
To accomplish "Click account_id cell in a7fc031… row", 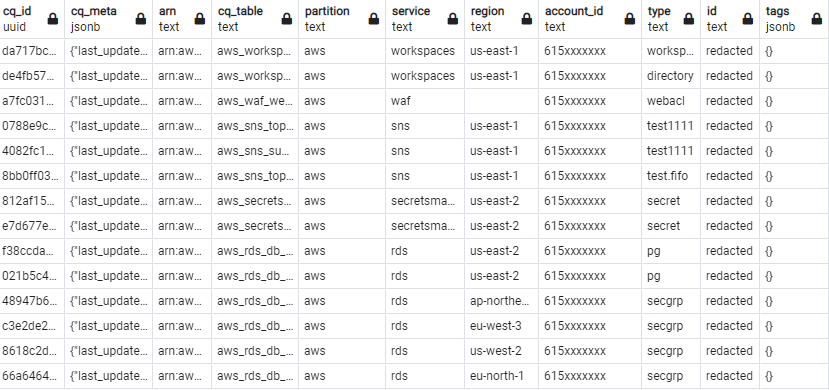I will (x=590, y=101).
